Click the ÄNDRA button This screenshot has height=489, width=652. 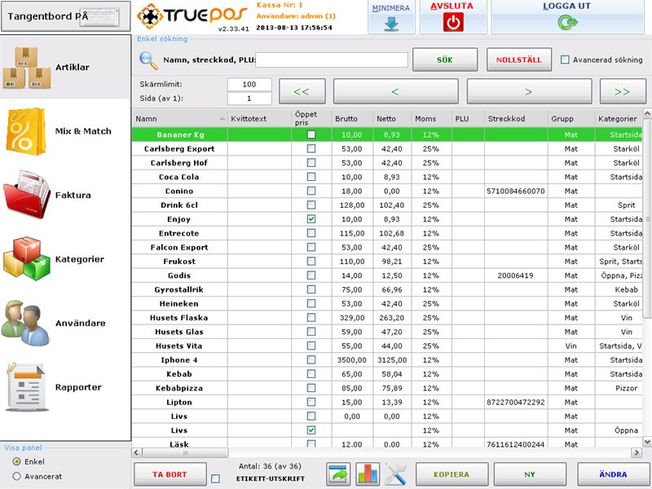(x=613, y=474)
